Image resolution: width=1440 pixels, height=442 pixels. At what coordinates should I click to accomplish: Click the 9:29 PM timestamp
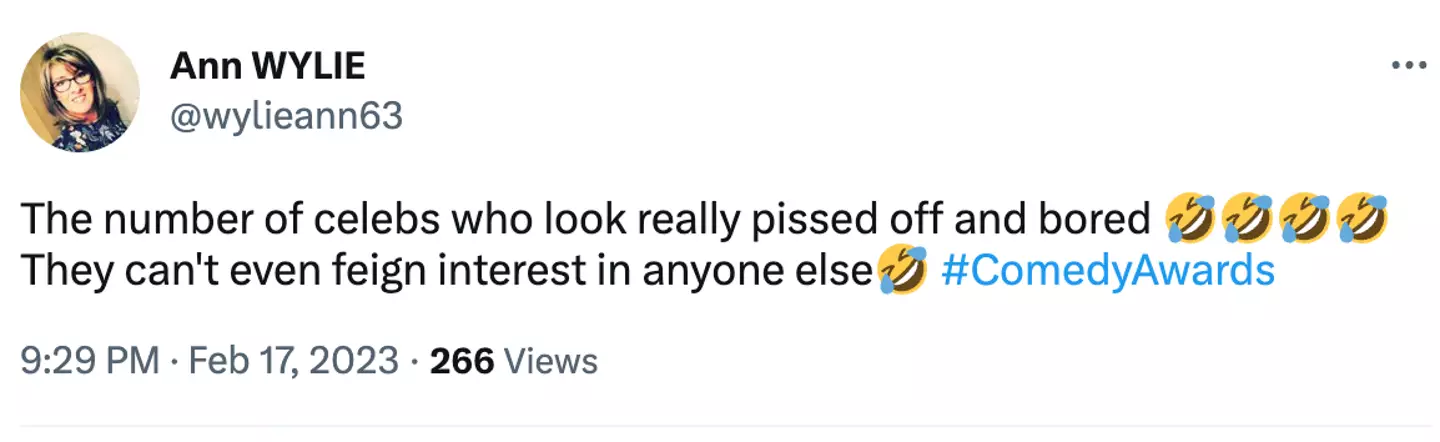[89, 360]
